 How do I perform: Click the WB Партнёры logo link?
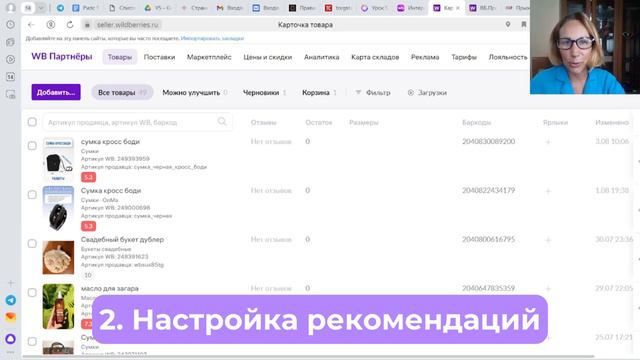(62, 56)
